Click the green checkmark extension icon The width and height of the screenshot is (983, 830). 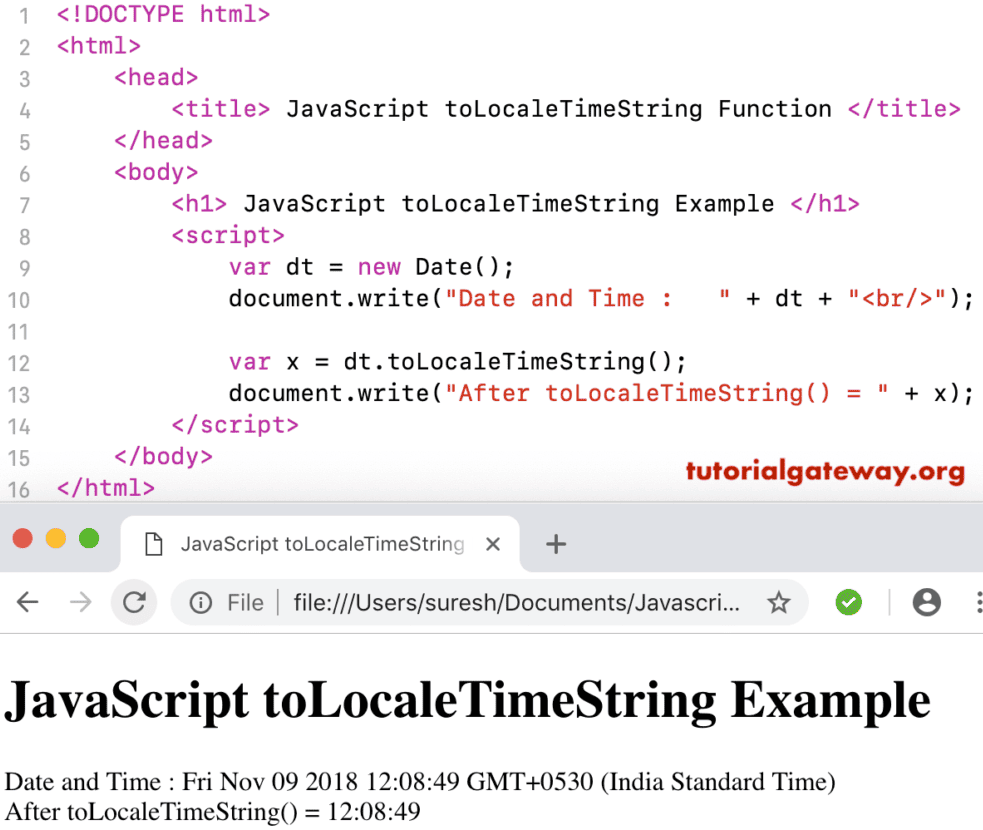click(x=848, y=602)
